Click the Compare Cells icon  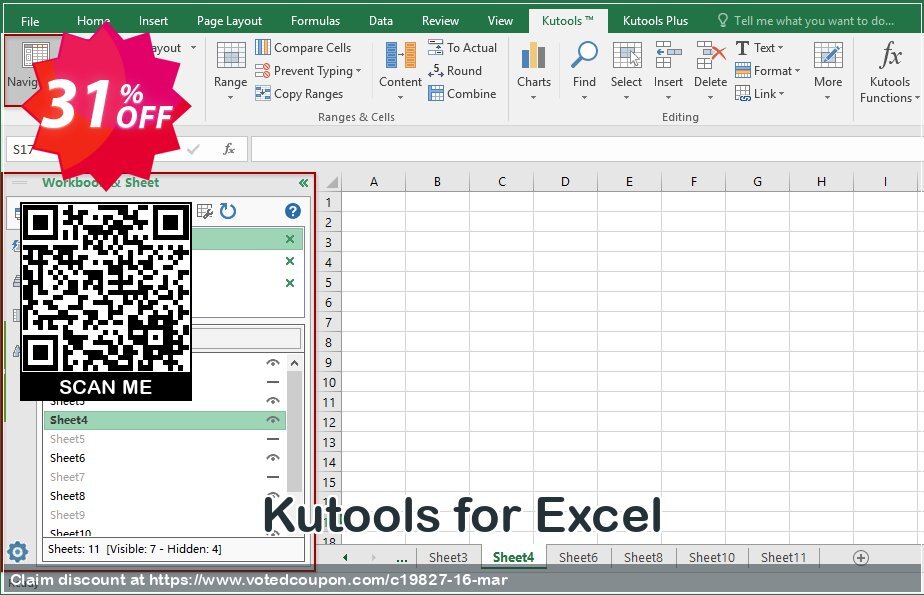tap(263, 47)
